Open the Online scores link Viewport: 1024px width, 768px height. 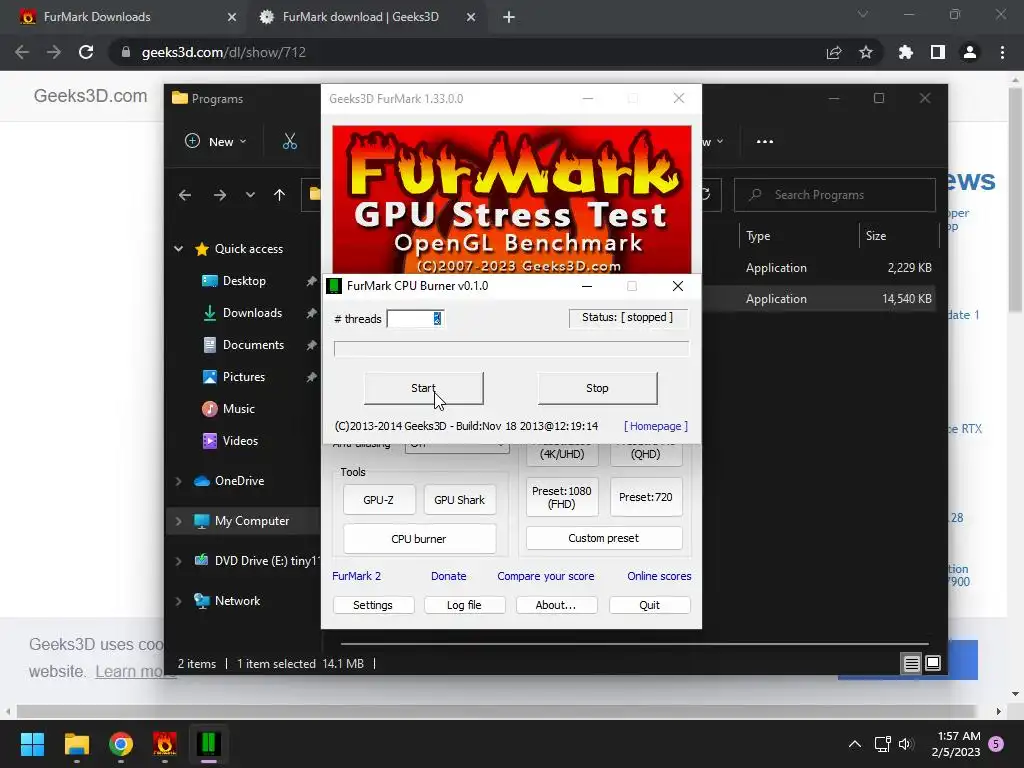point(659,576)
